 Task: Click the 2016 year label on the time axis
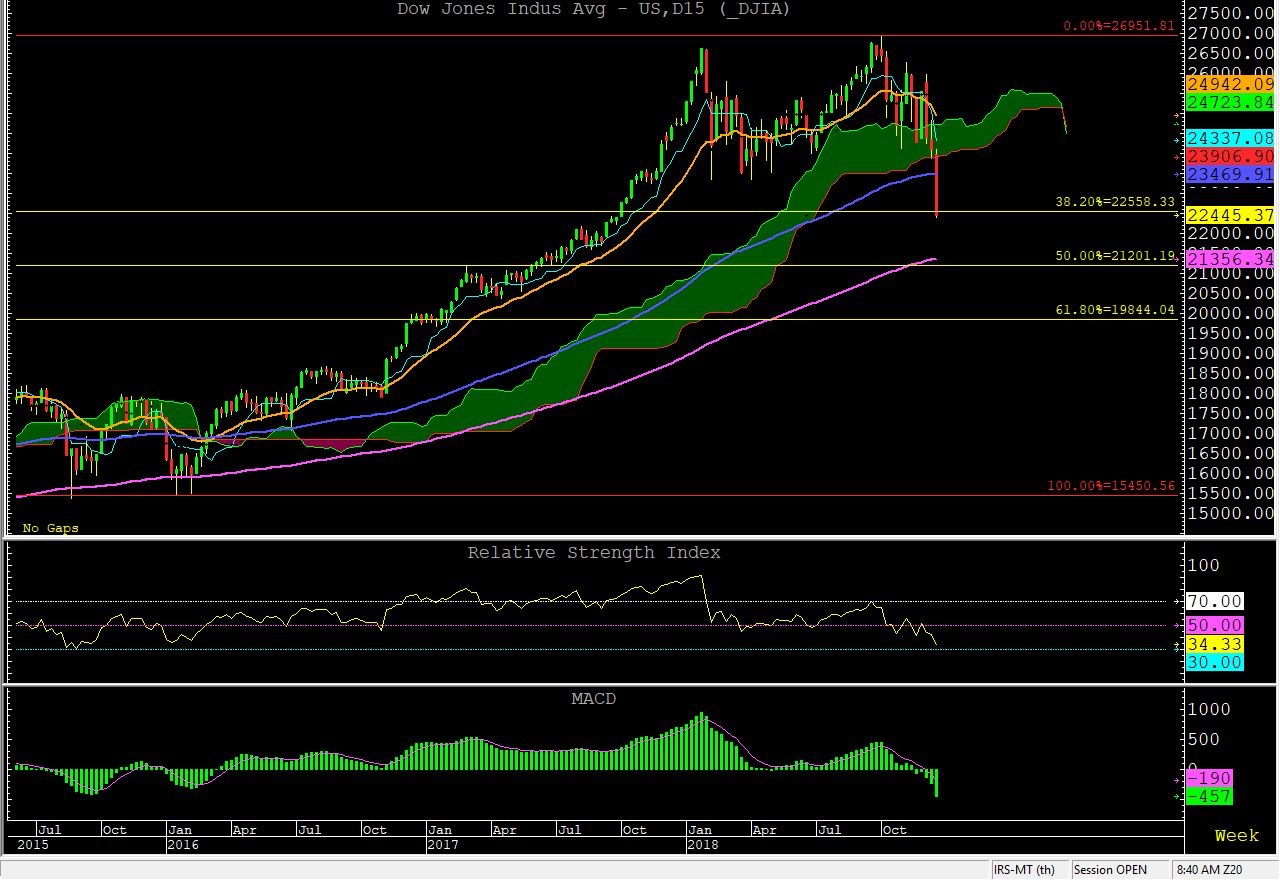coord(182,845)
